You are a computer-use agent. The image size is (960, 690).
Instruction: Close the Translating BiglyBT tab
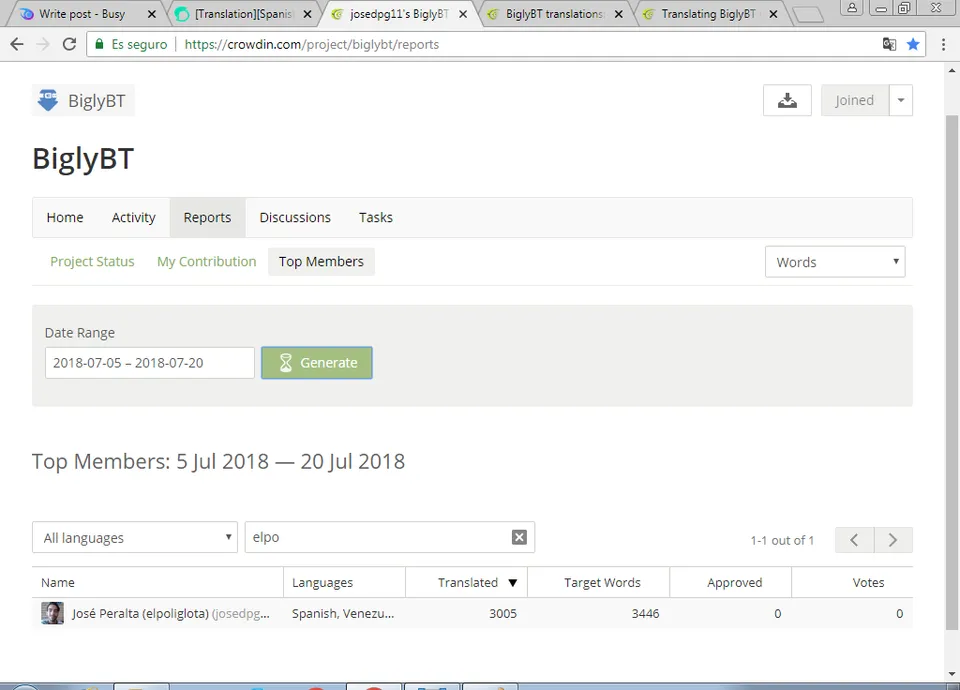click(773, 13)
